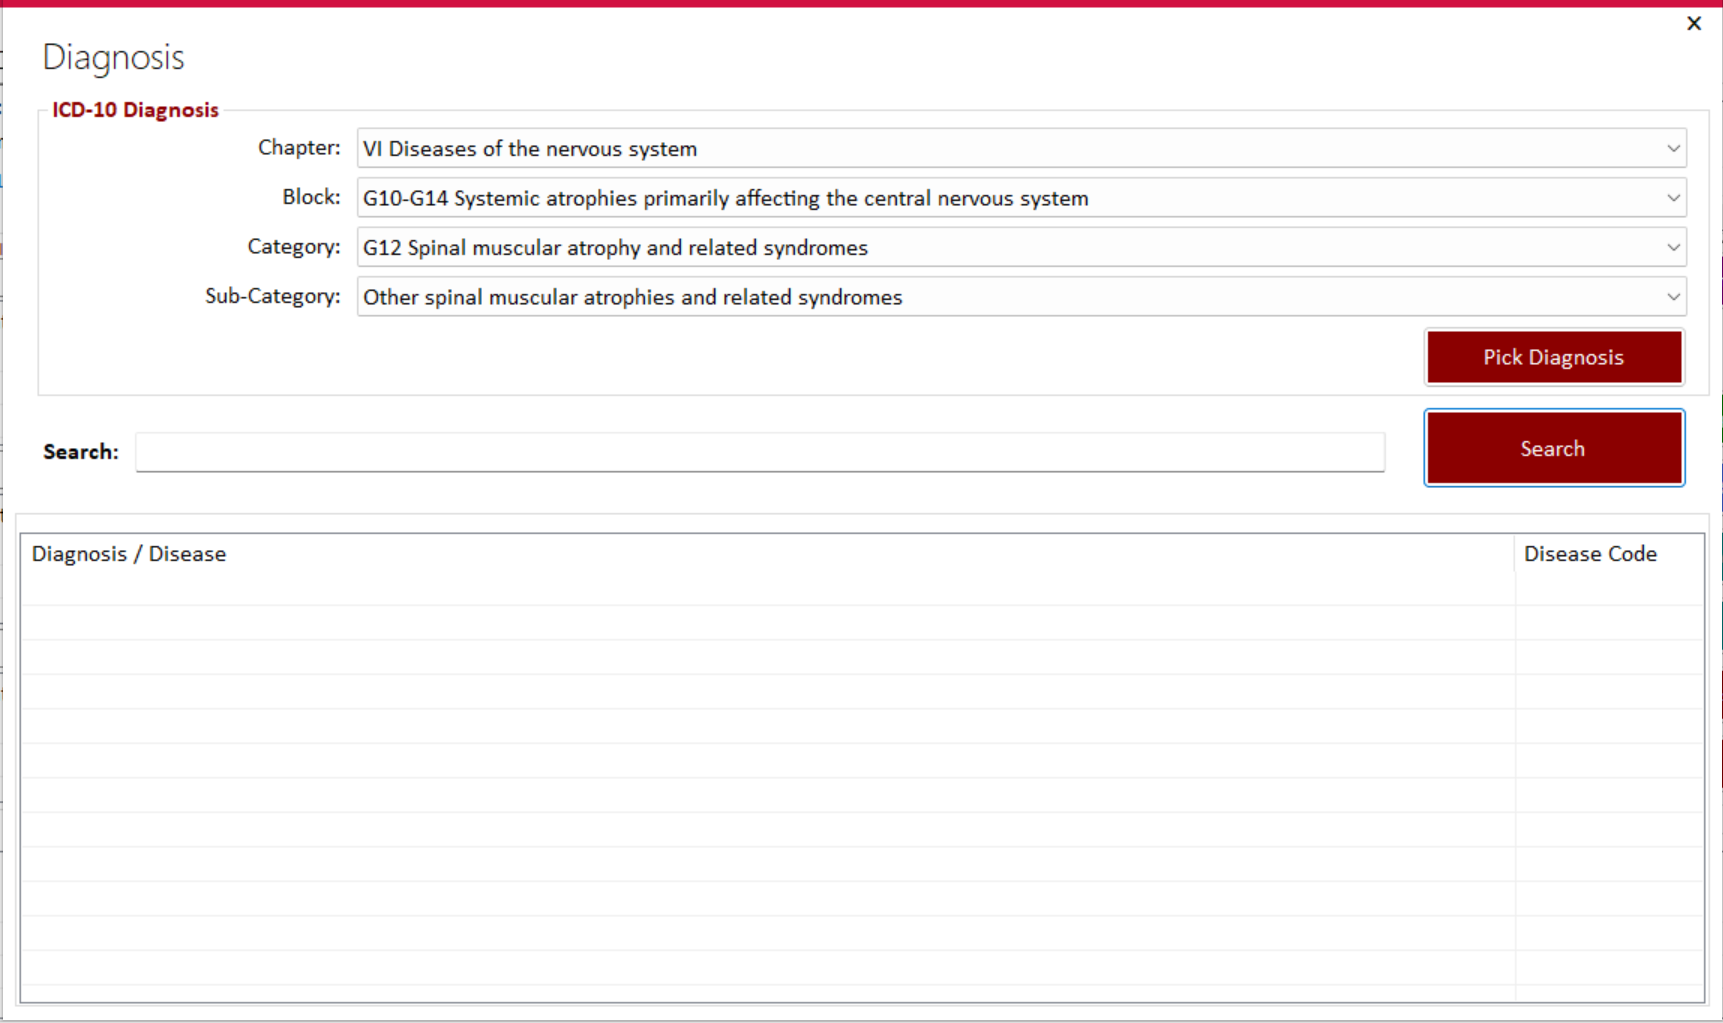Click the Search button
1723x1023 pixels.
1554,448
